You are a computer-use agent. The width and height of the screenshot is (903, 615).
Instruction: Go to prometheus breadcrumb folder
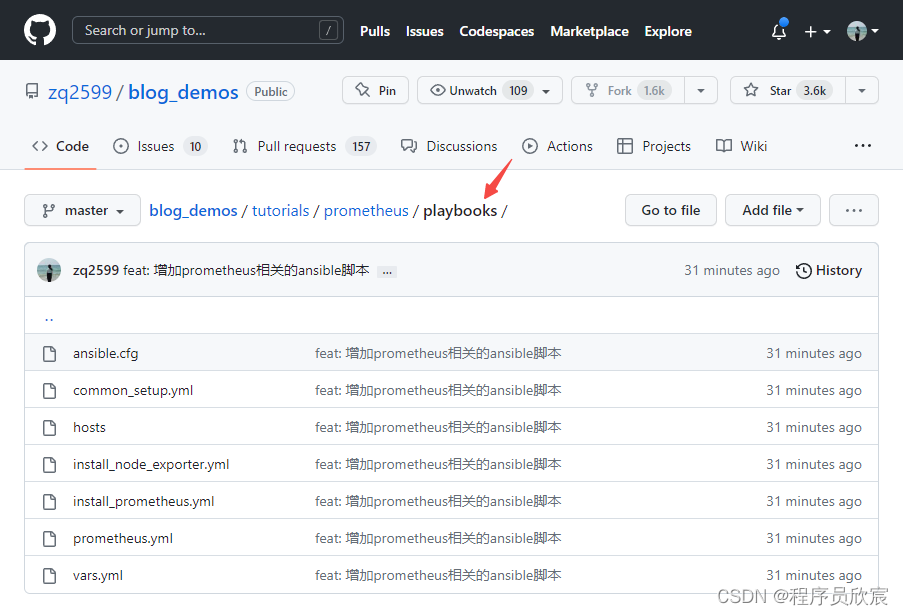[366, 211]
